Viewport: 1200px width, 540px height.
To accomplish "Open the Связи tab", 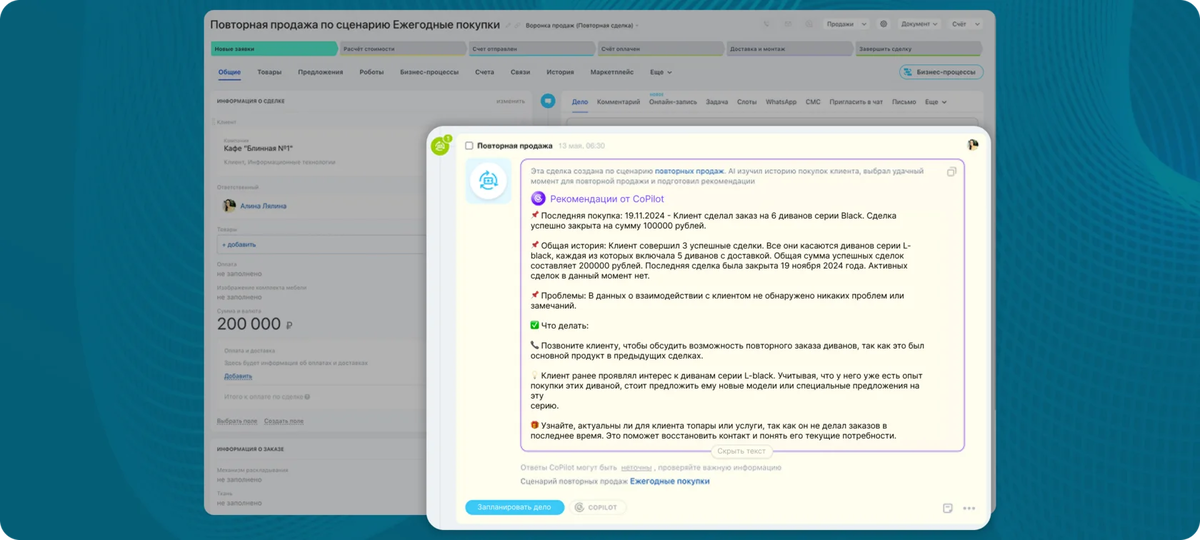I will click(x=520, y=72).
